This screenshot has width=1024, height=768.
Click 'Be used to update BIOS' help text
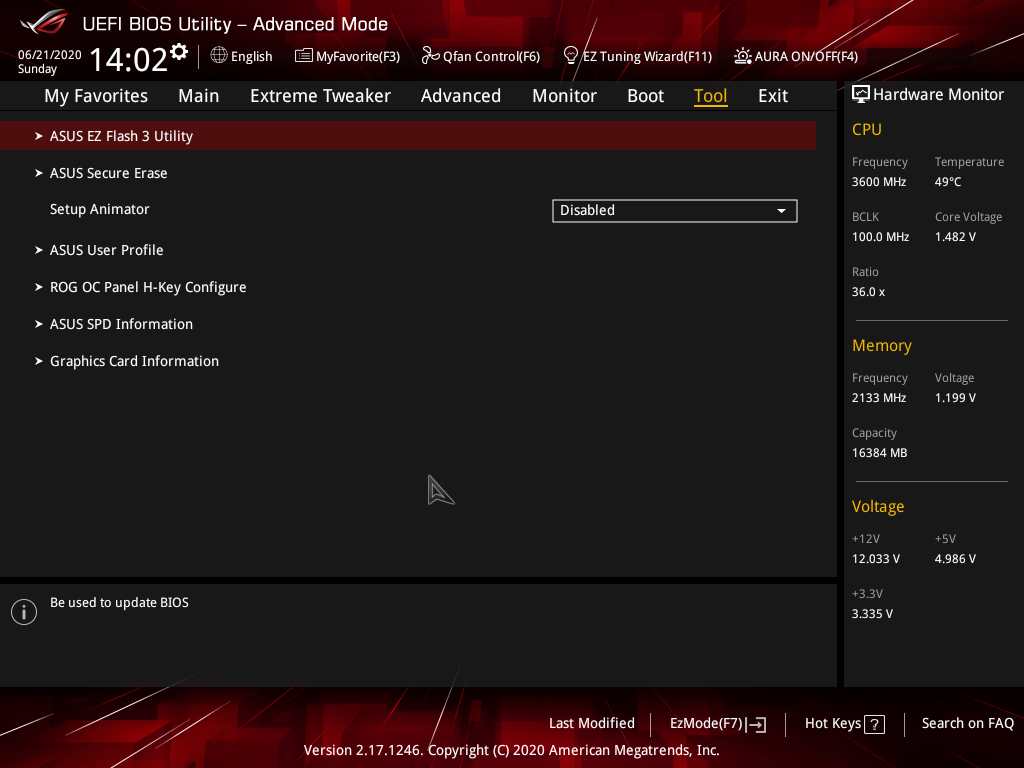[x=119, y=603]
